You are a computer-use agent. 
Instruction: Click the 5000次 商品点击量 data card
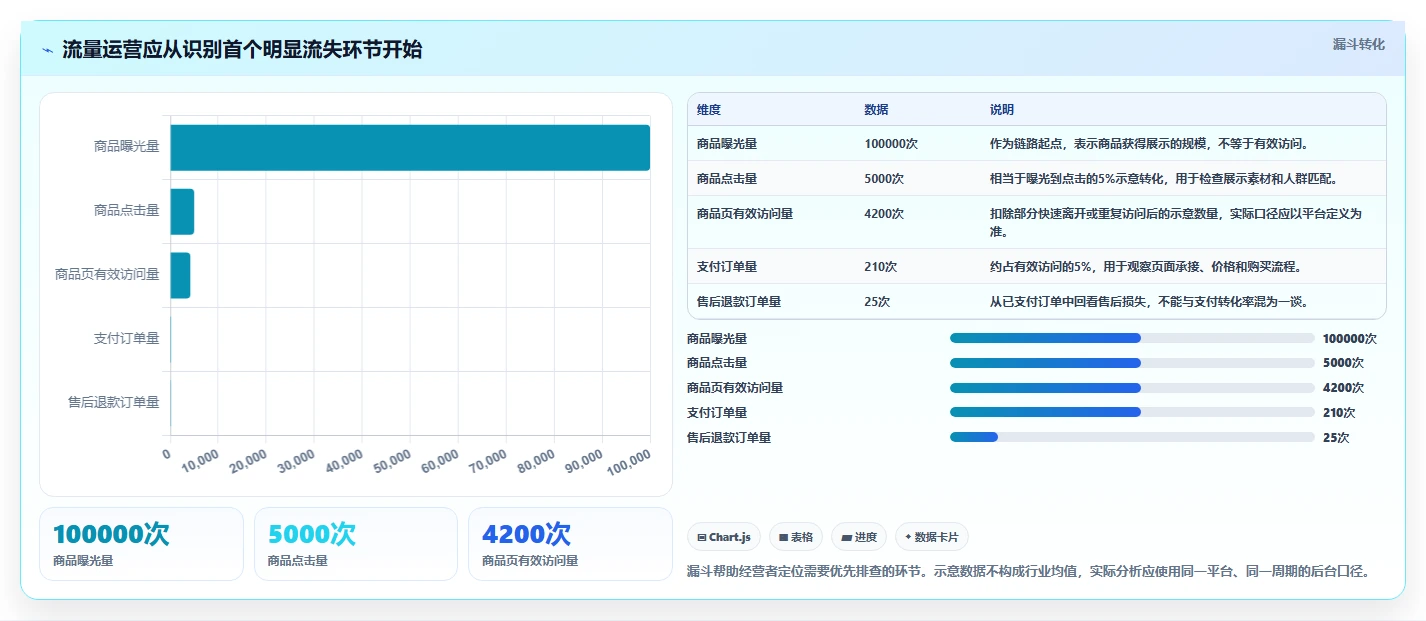(x=356, y=544)
